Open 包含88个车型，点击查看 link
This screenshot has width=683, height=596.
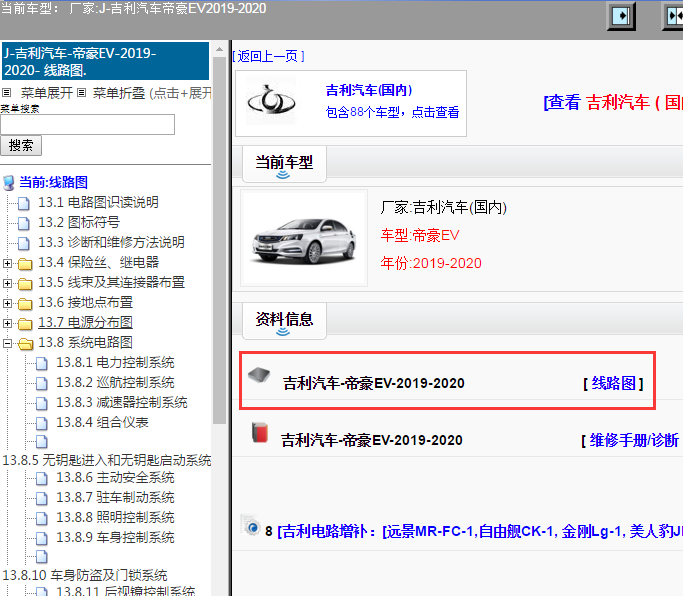392,112
